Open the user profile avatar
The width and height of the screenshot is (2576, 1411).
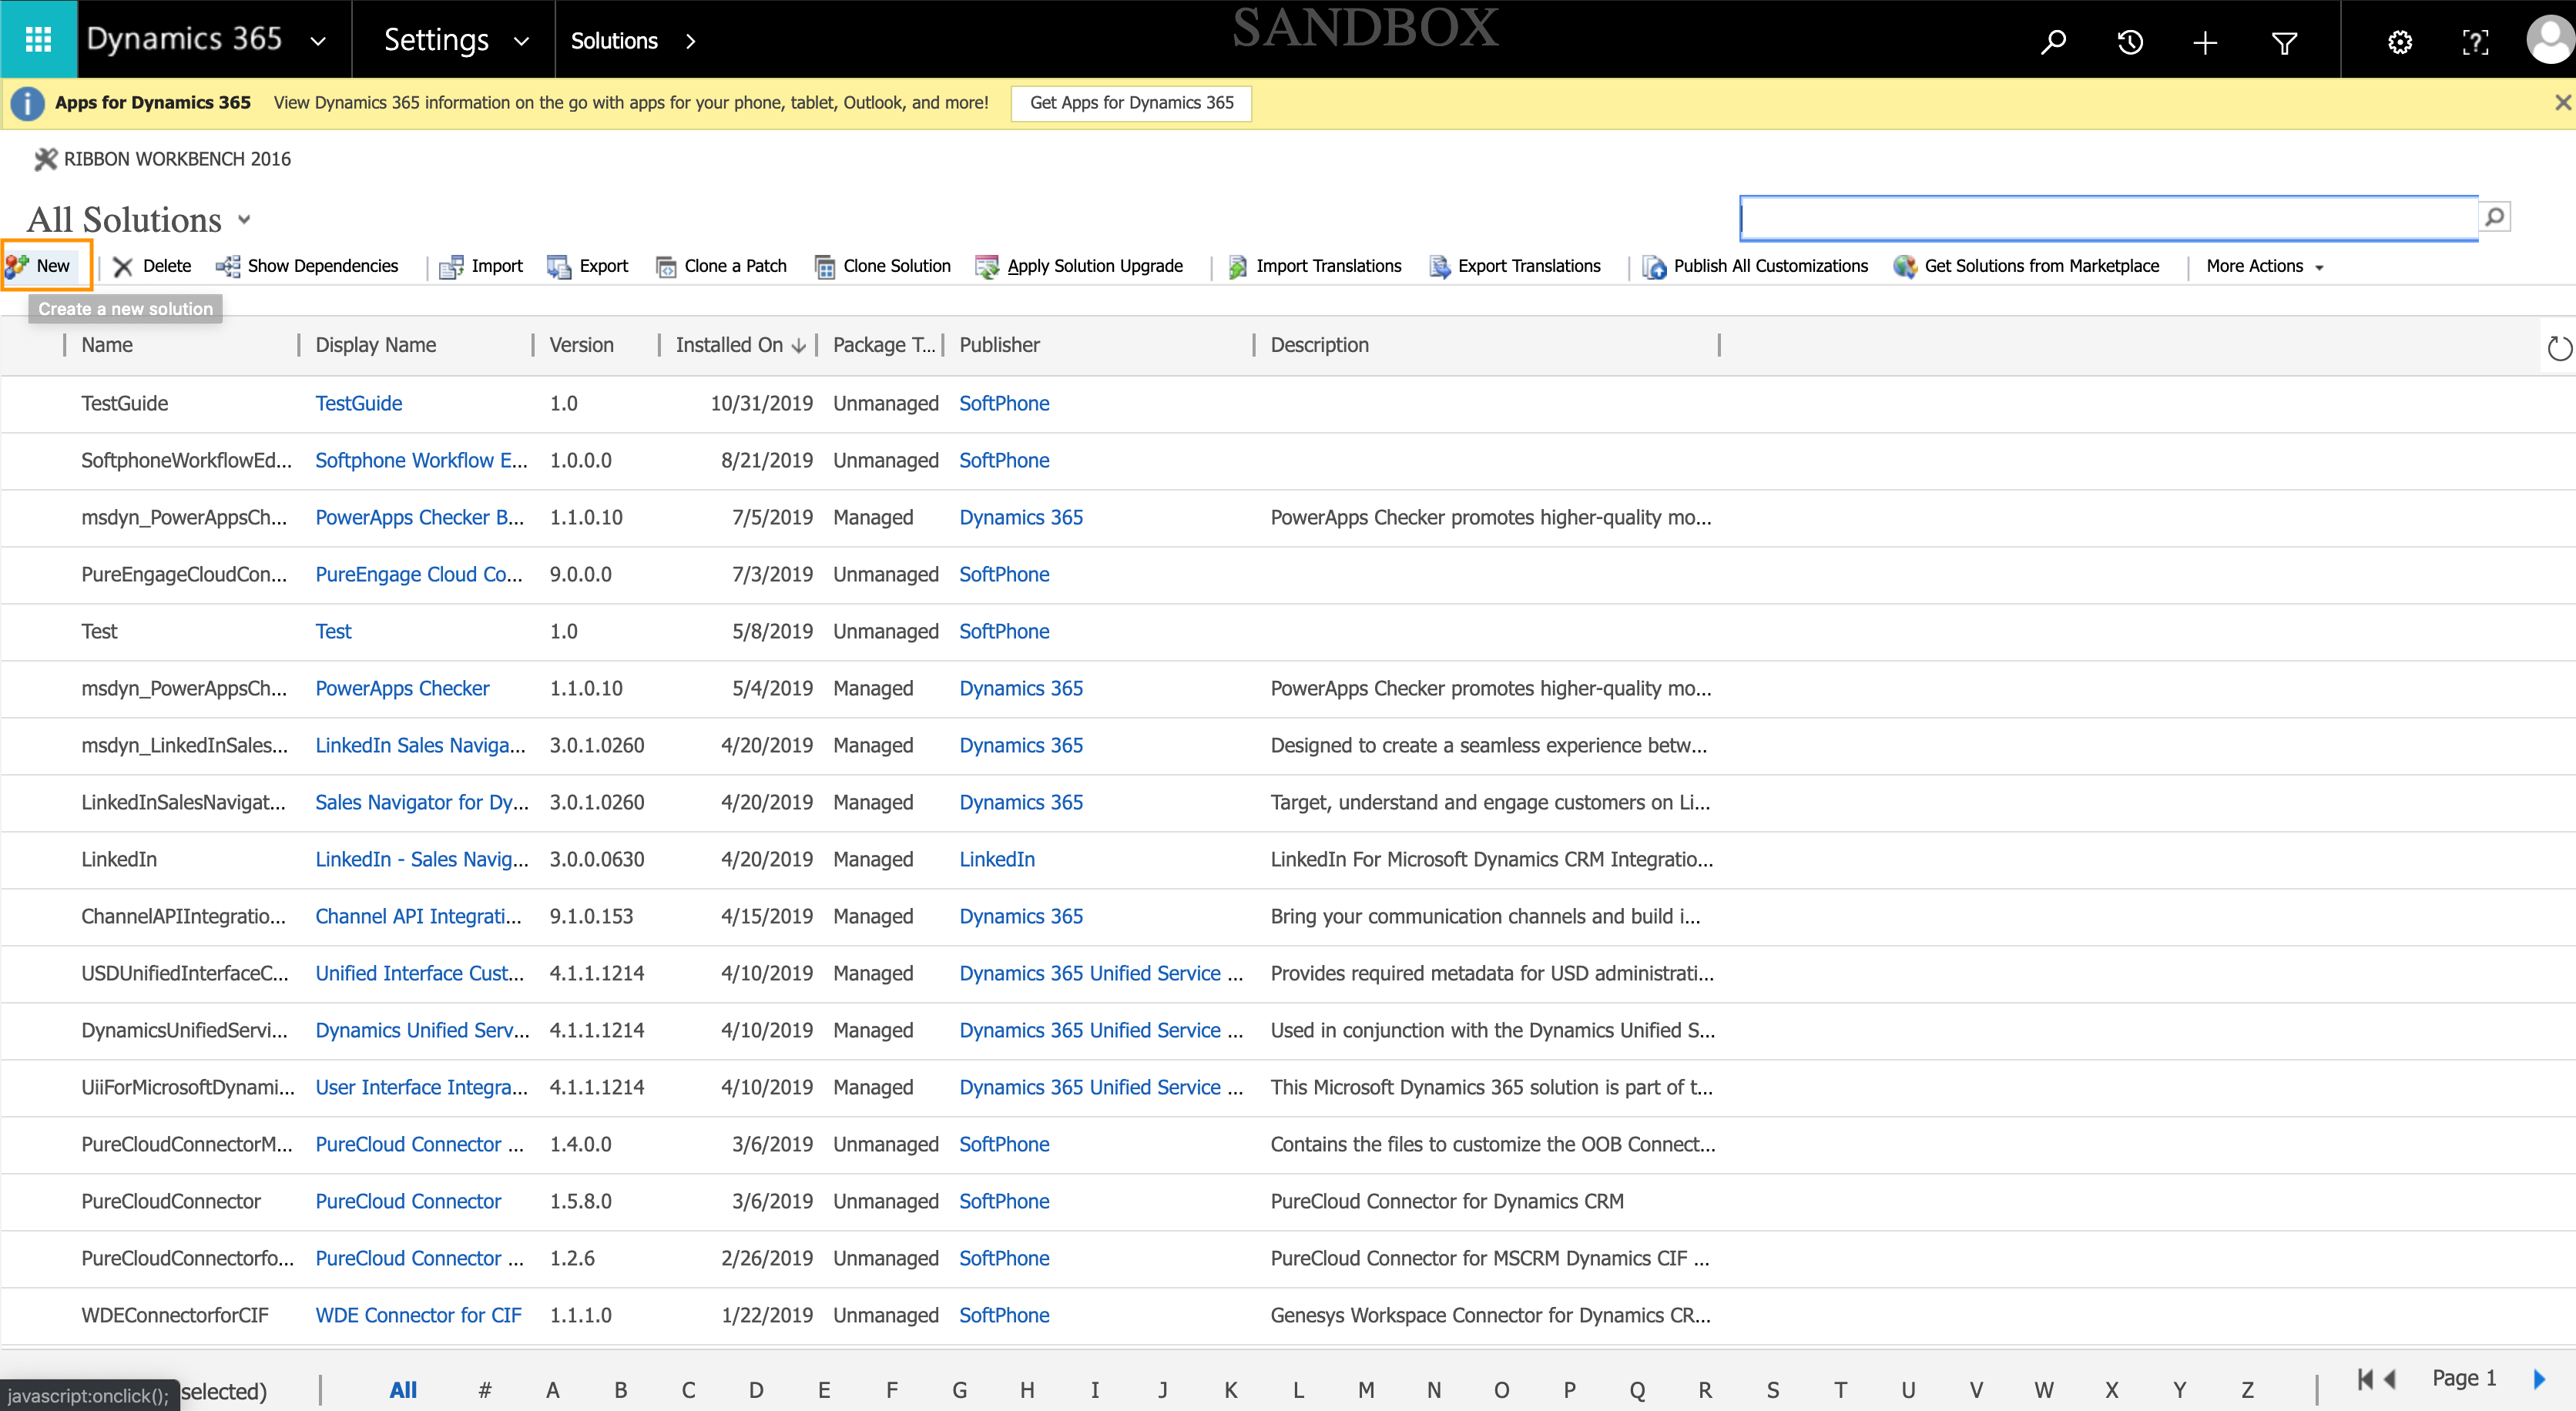tap(2550, 40)
